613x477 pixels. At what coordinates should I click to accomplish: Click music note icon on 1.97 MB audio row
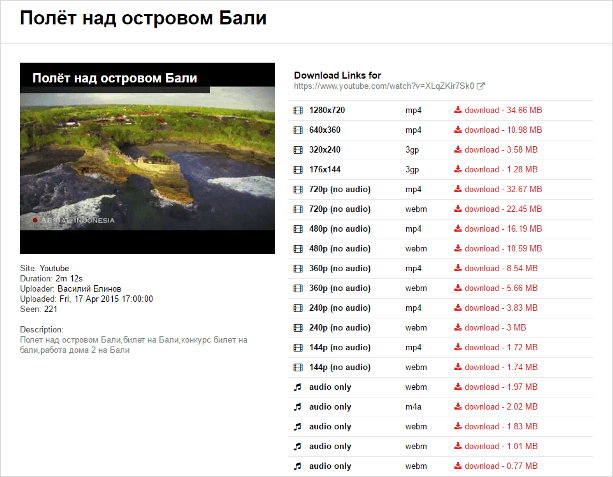click(x=298, y=387)
